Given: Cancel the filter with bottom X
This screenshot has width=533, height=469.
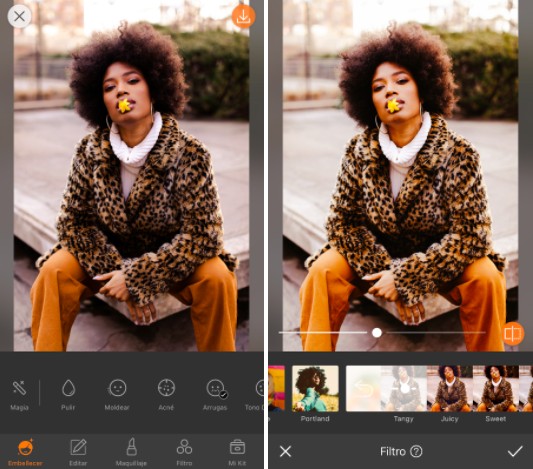Looking at the screenshot, I should [x=285, y=451].
